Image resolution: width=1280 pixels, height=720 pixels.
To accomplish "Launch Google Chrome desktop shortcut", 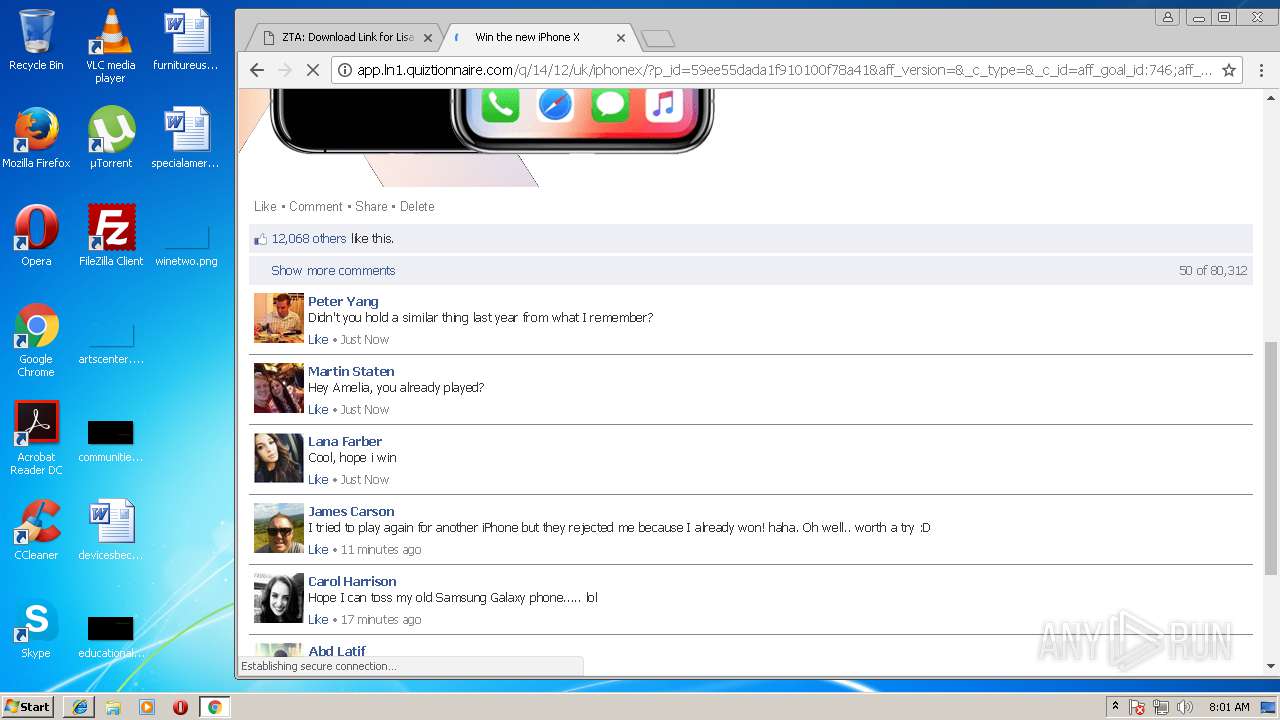I will click(36, 340).
